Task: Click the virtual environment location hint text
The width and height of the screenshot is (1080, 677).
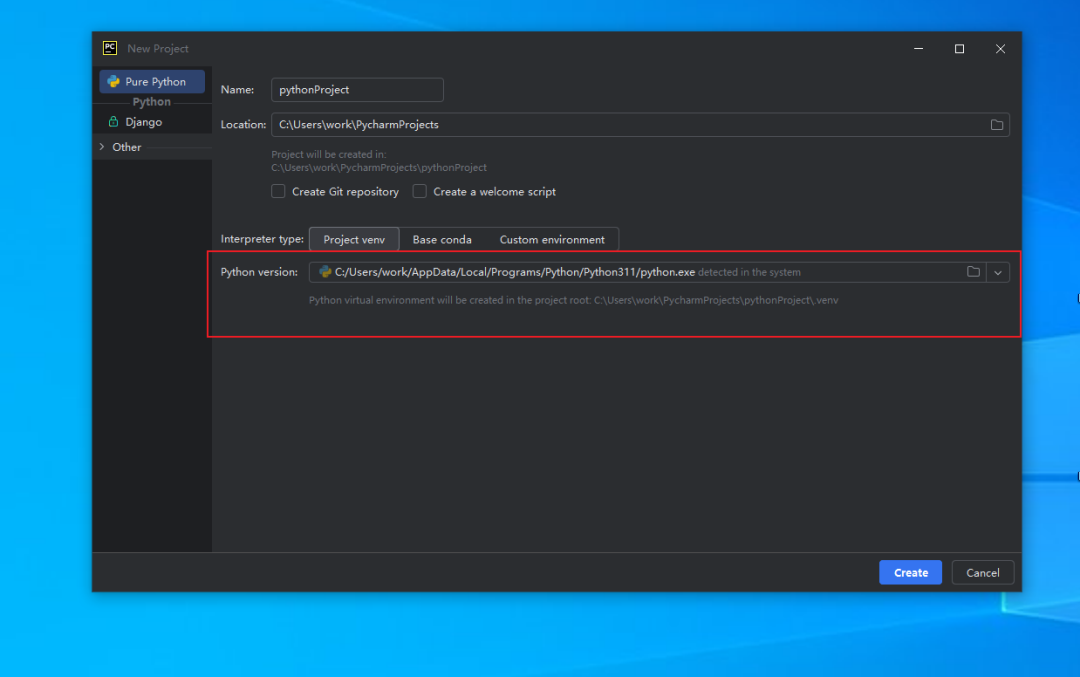Action: (x=573, y=300)
